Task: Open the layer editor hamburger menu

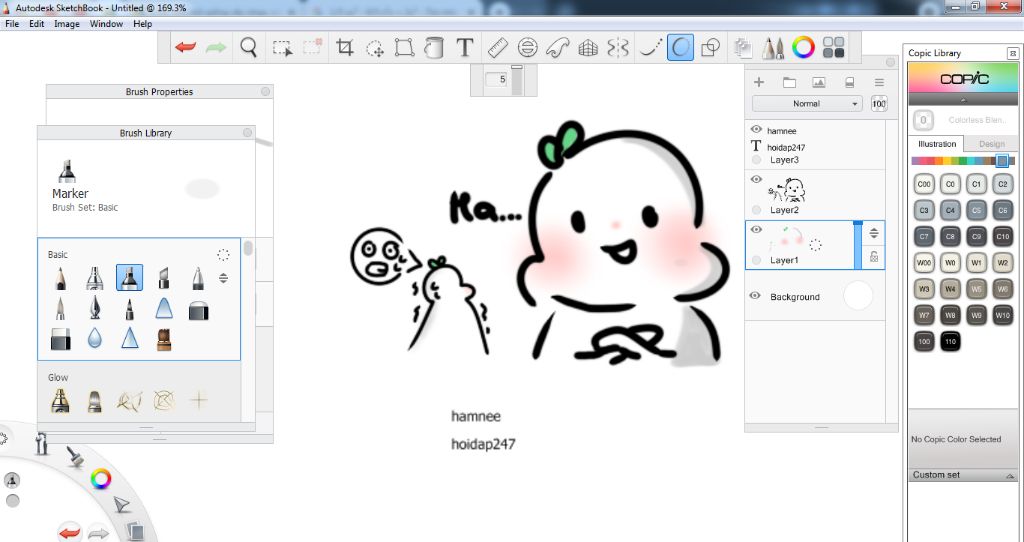Action: tap(879, 82)
